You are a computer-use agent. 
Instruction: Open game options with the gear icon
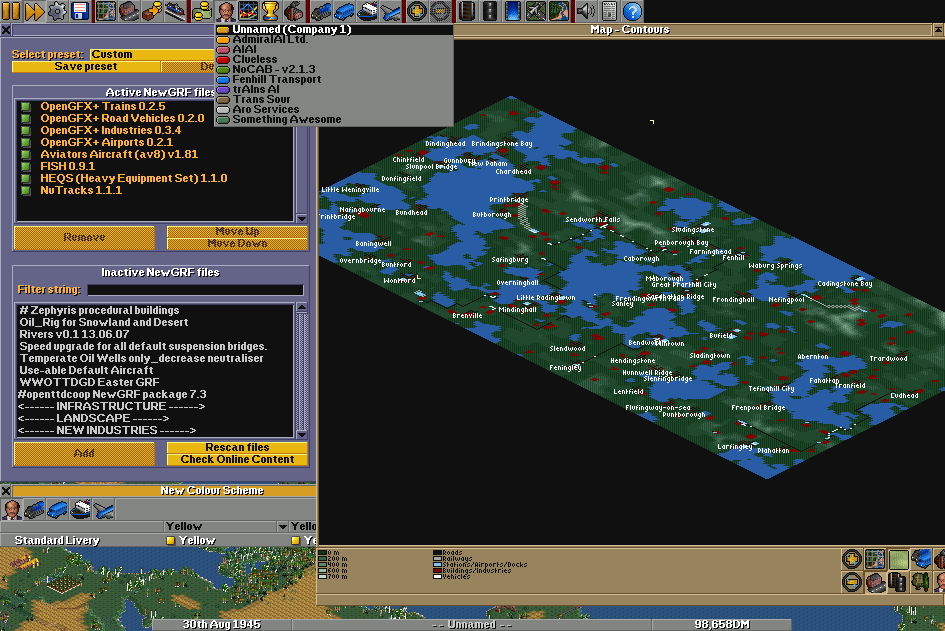tap(57, 11)
